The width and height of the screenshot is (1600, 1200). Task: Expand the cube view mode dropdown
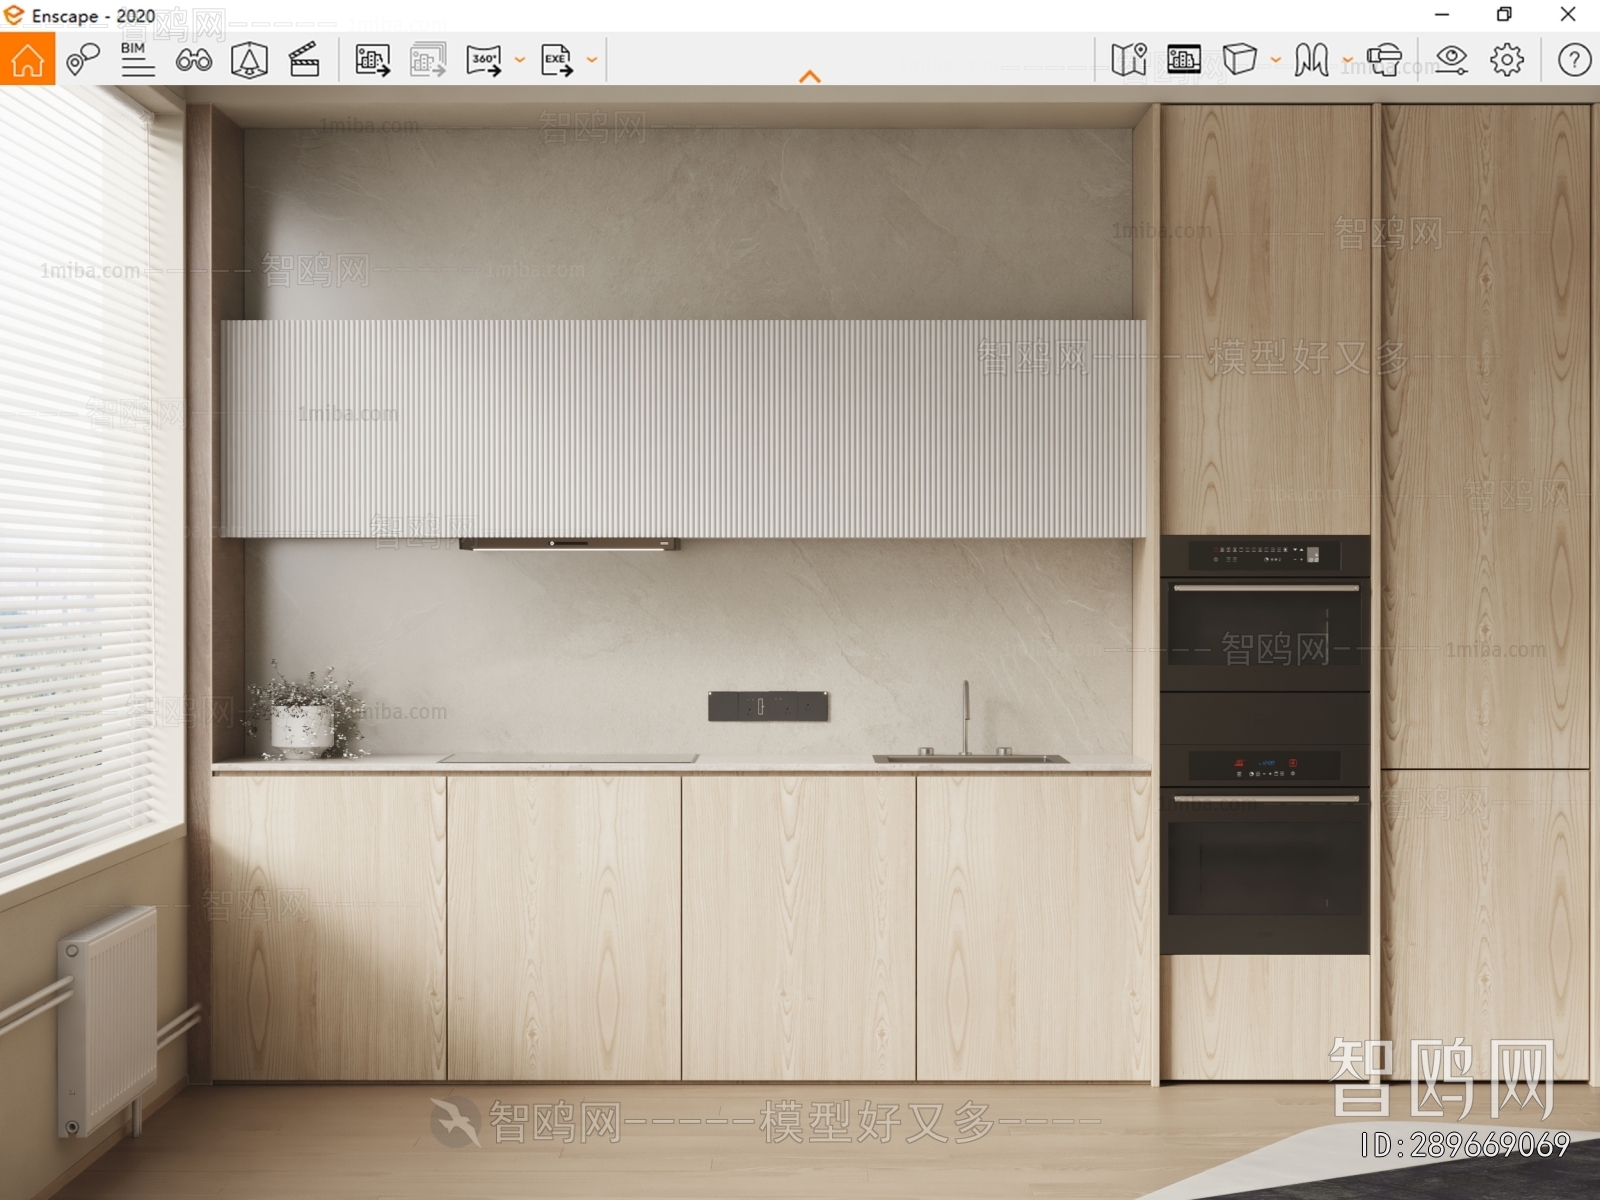tap(1276, 60)
